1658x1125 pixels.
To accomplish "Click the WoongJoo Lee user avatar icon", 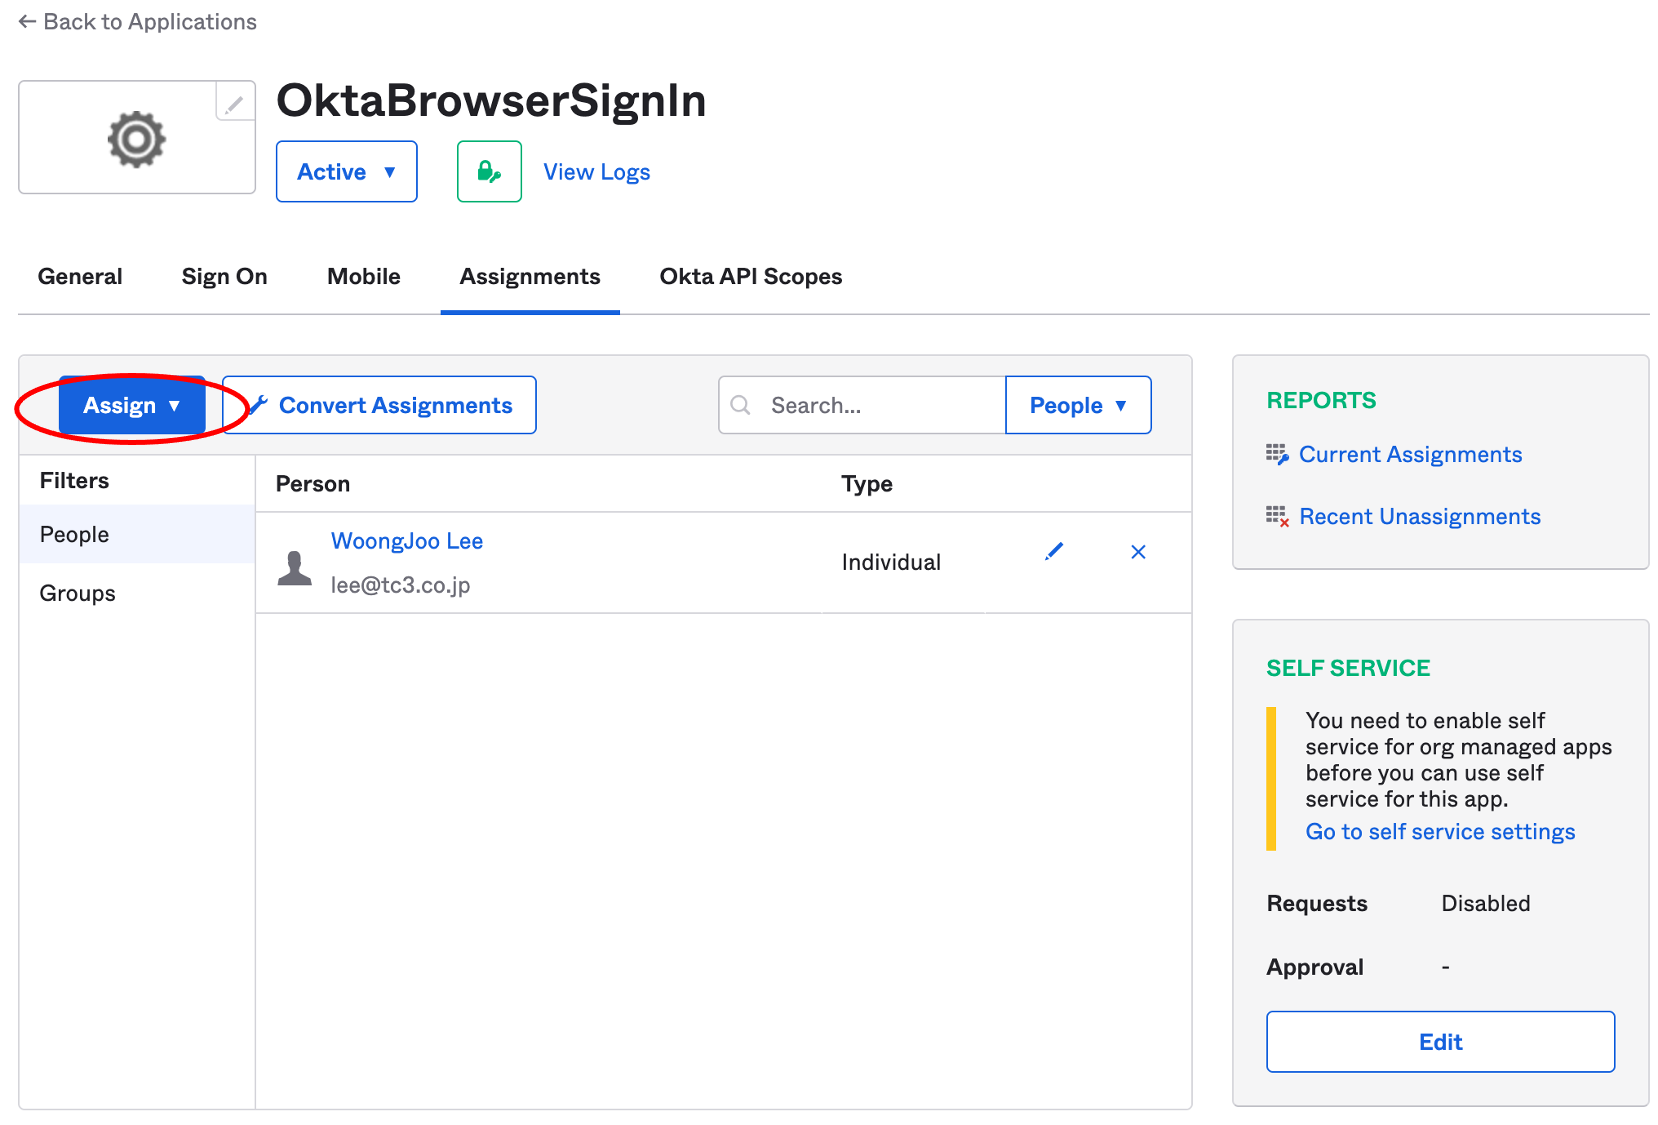I will pos(294,567).
